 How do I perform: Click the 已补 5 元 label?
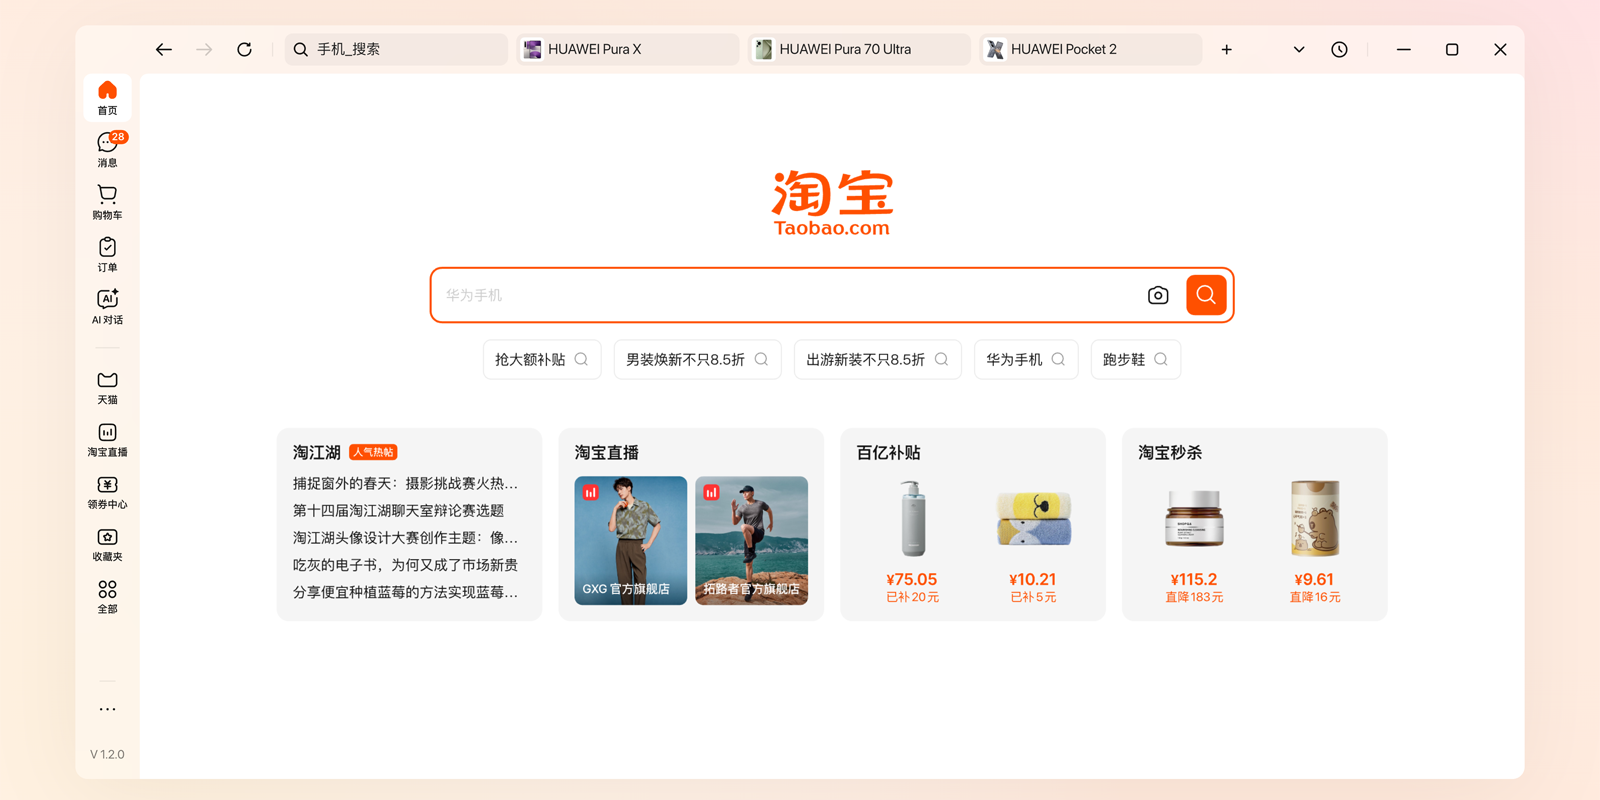click(x=1033, y=597)
